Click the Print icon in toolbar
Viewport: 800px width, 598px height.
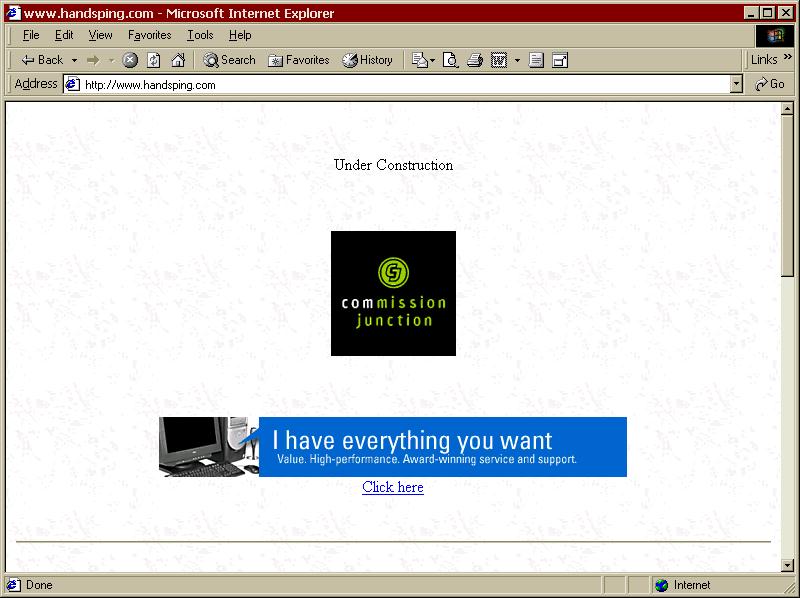pos(476,60)
